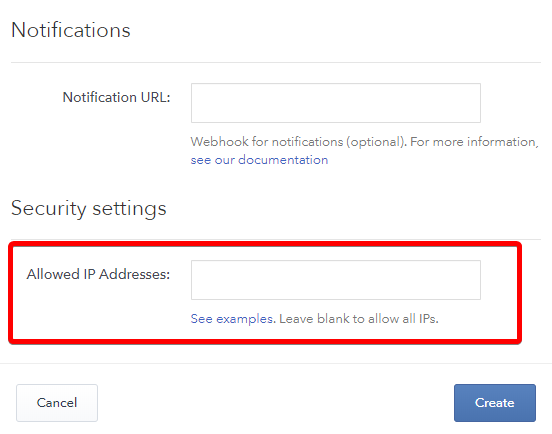The height and width of the screenshot is (434, 552).
Task: Click the Security settings section heading
Action: (89, 208)
